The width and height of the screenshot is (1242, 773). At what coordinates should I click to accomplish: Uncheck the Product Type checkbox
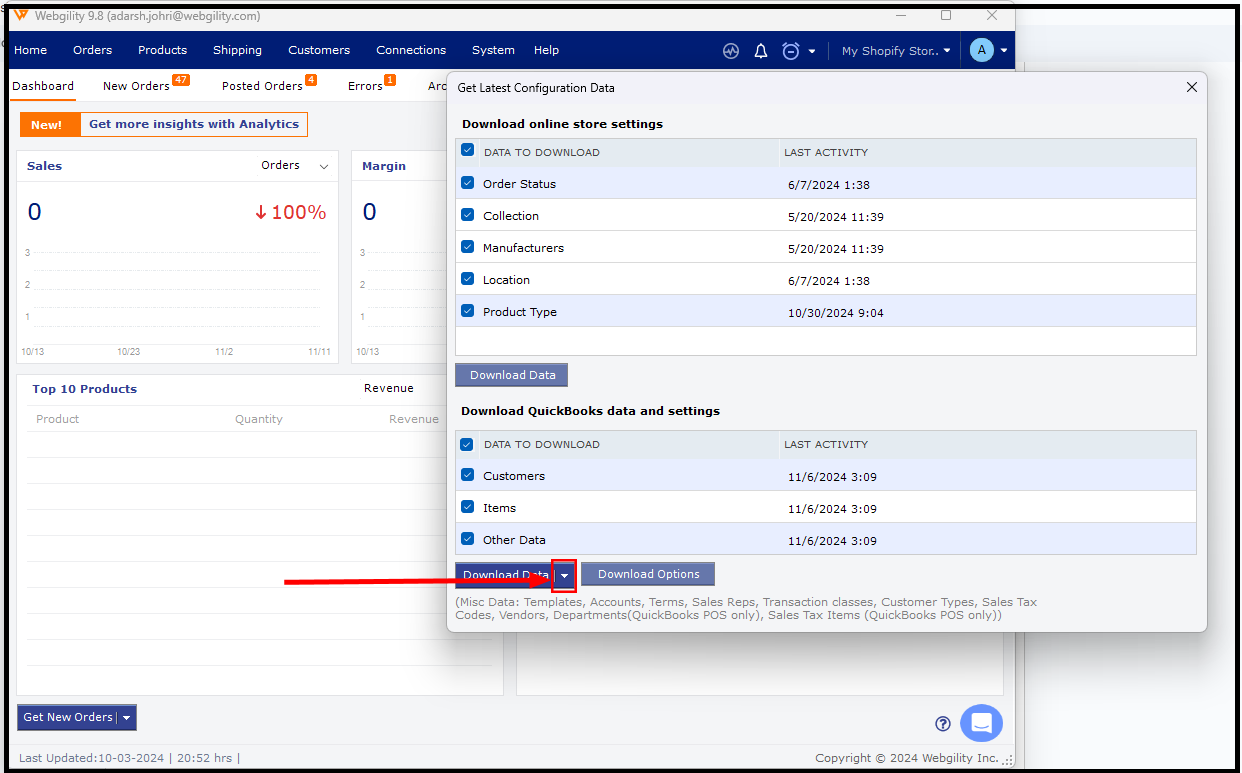click(467, 311)
